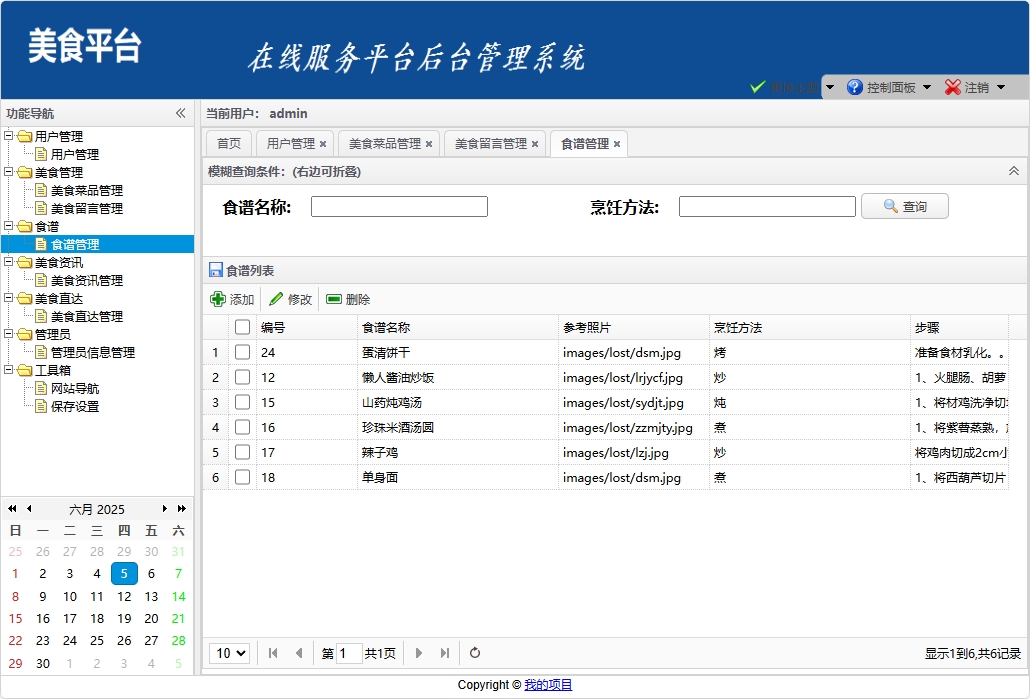Click the 查询 search button

point(904,206)
